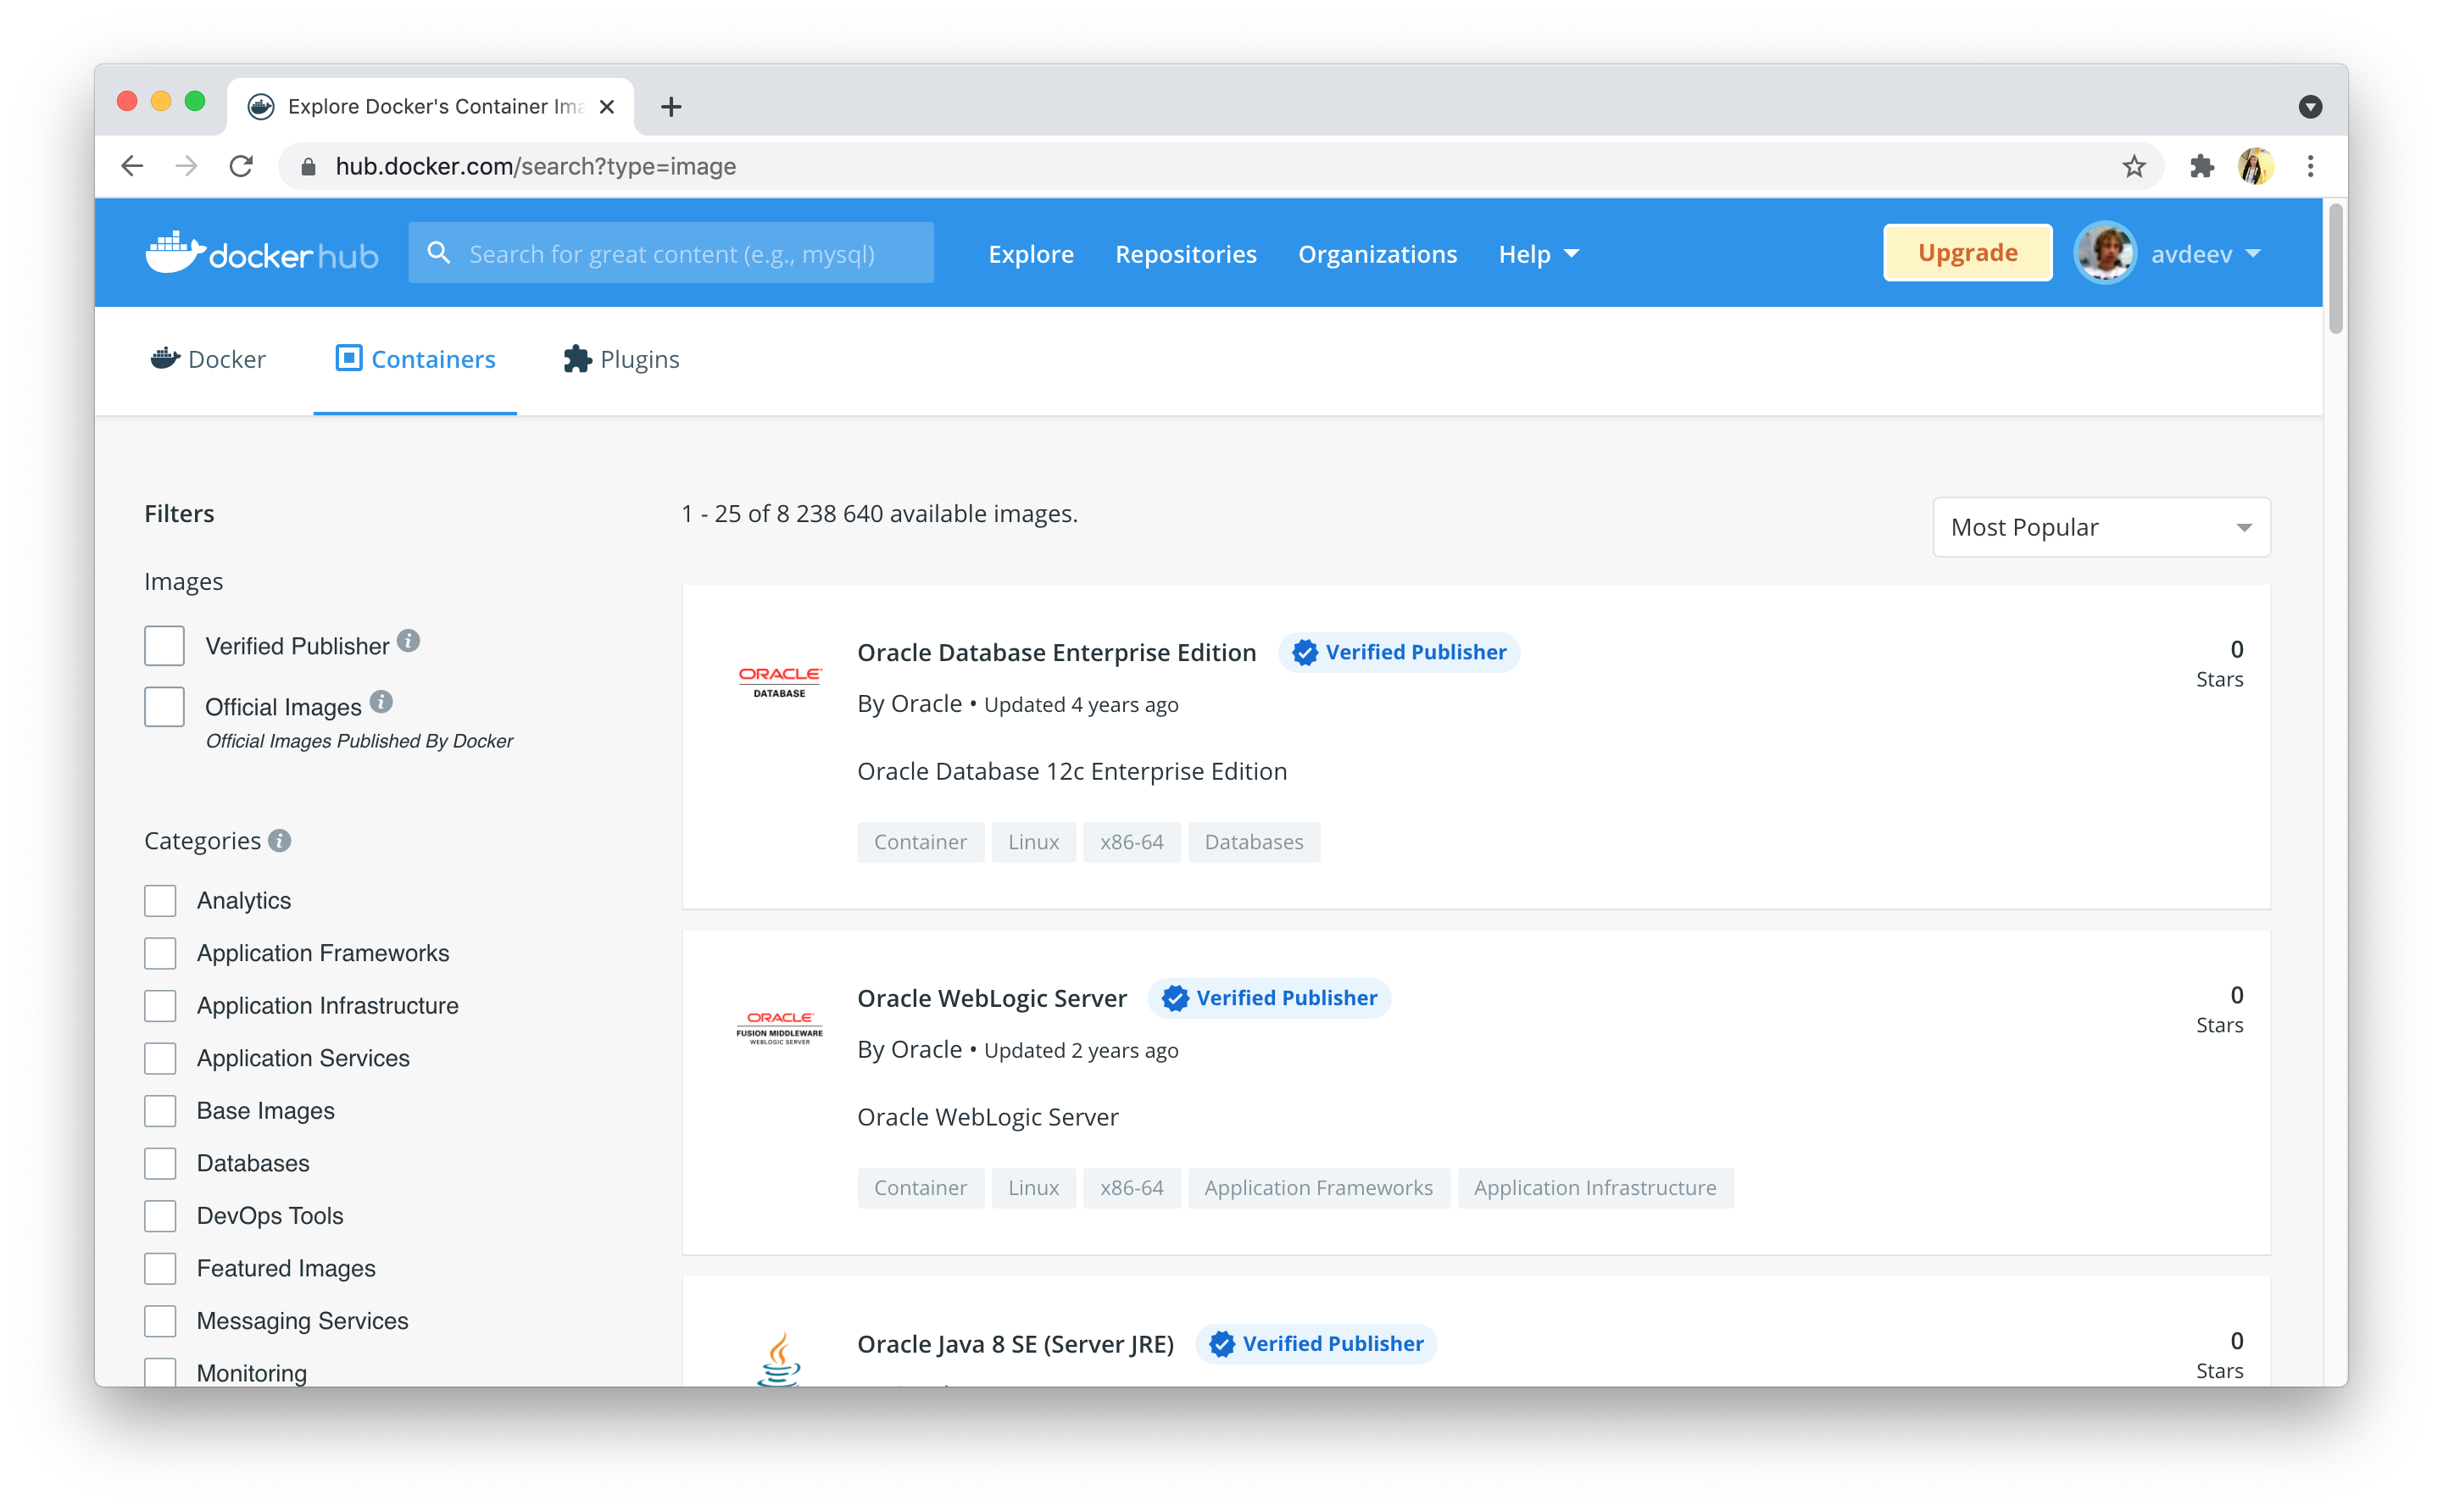This screenshot has width=2443, height=1512.
Task: Switch to the Docker tab
Action: pyautogui.click(x=208, y=359)
